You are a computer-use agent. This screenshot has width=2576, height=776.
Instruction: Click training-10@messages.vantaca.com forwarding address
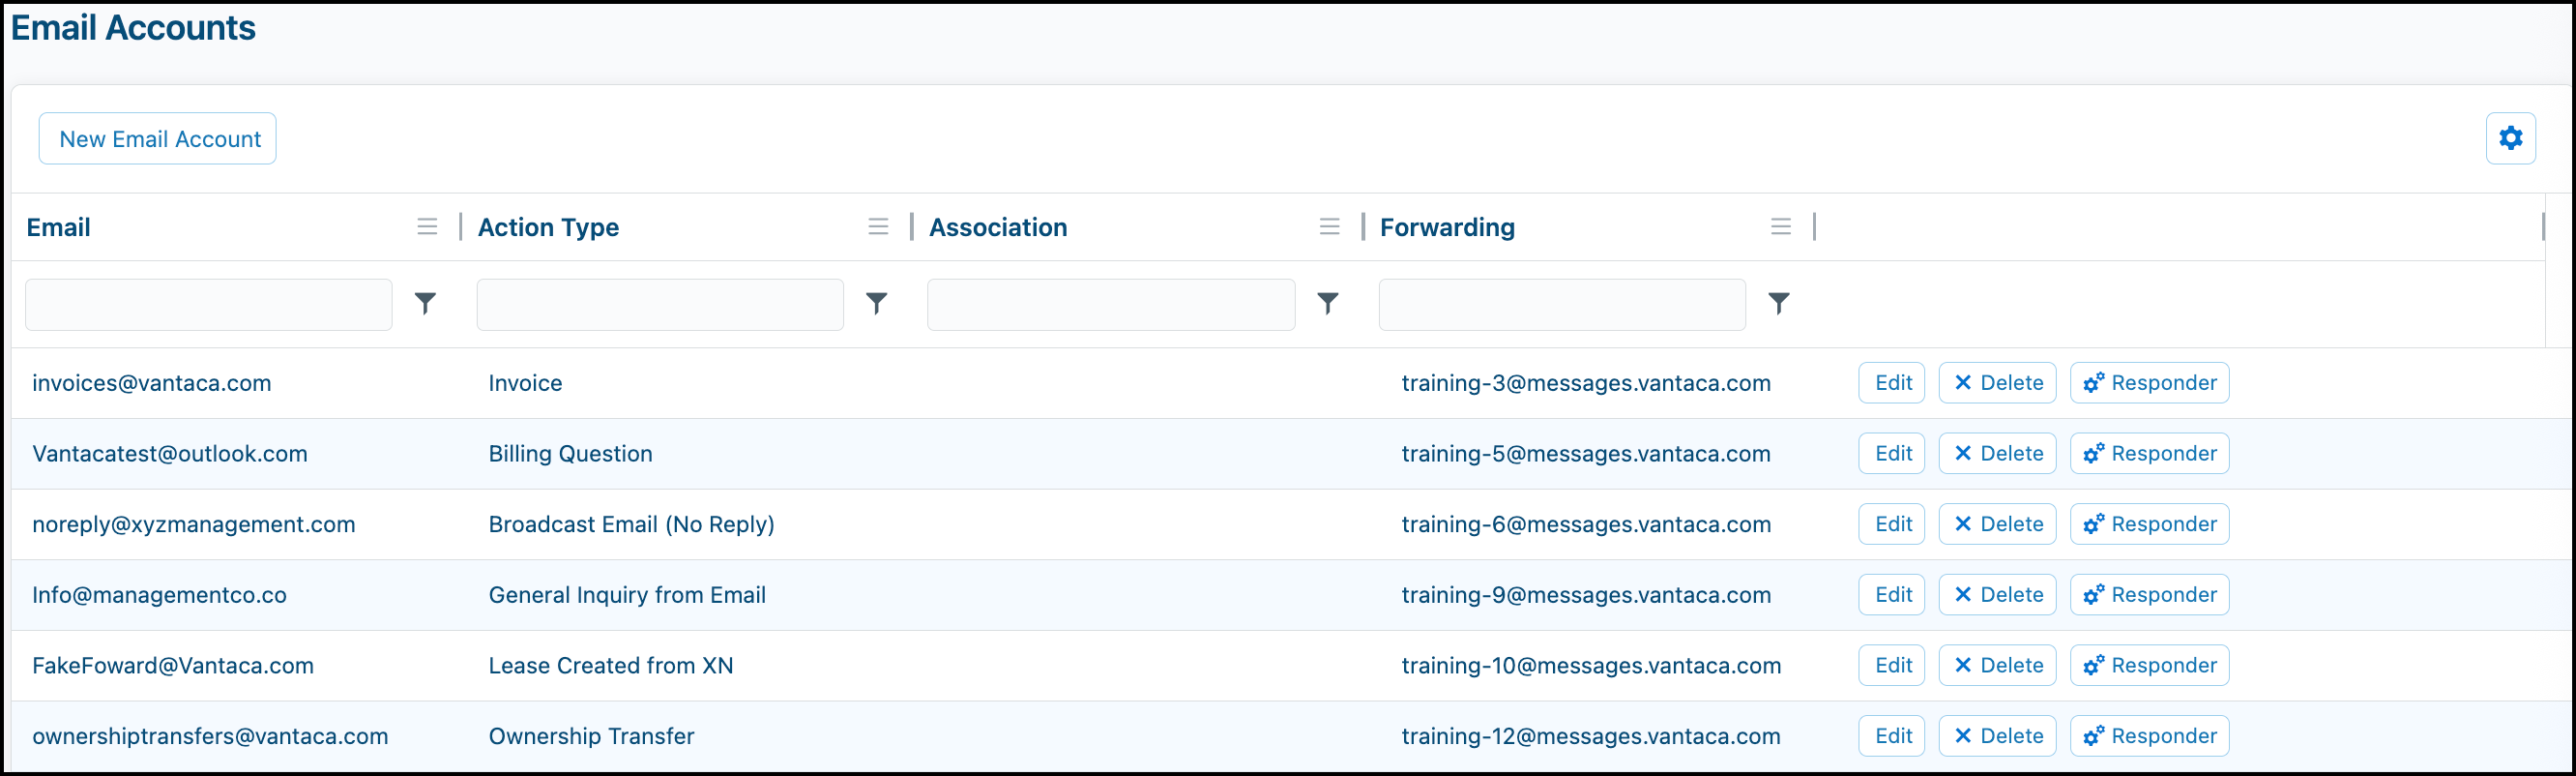[x=1591, y=666]
